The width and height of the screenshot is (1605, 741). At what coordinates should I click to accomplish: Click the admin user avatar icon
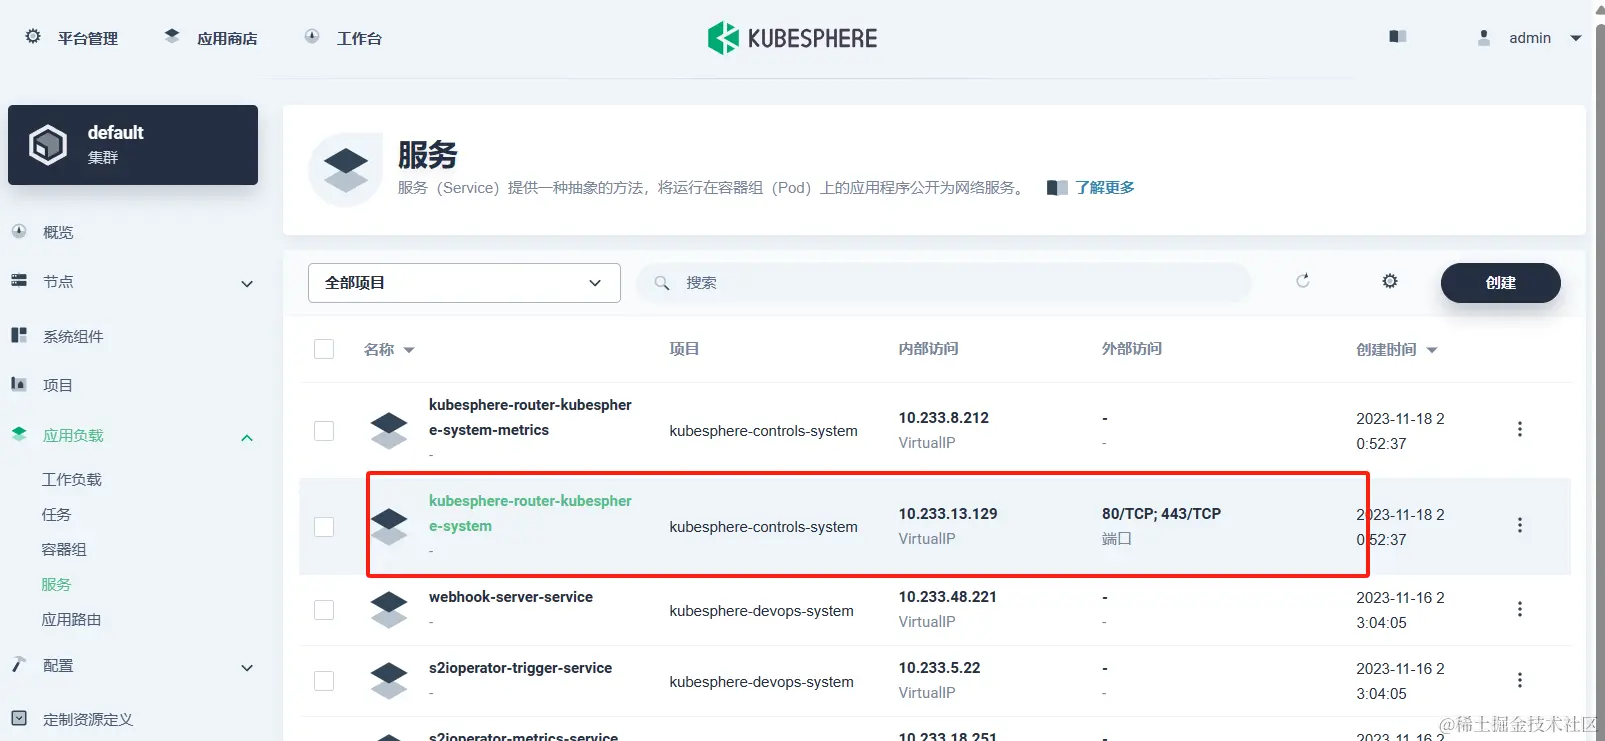tap(1484, 37)
